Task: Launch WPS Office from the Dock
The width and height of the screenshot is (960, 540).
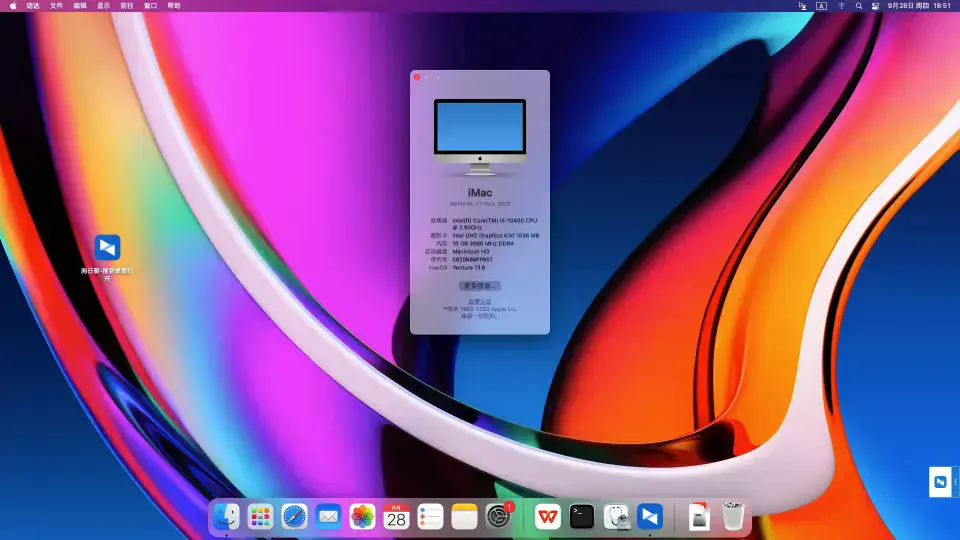Action: pos(547,517)
